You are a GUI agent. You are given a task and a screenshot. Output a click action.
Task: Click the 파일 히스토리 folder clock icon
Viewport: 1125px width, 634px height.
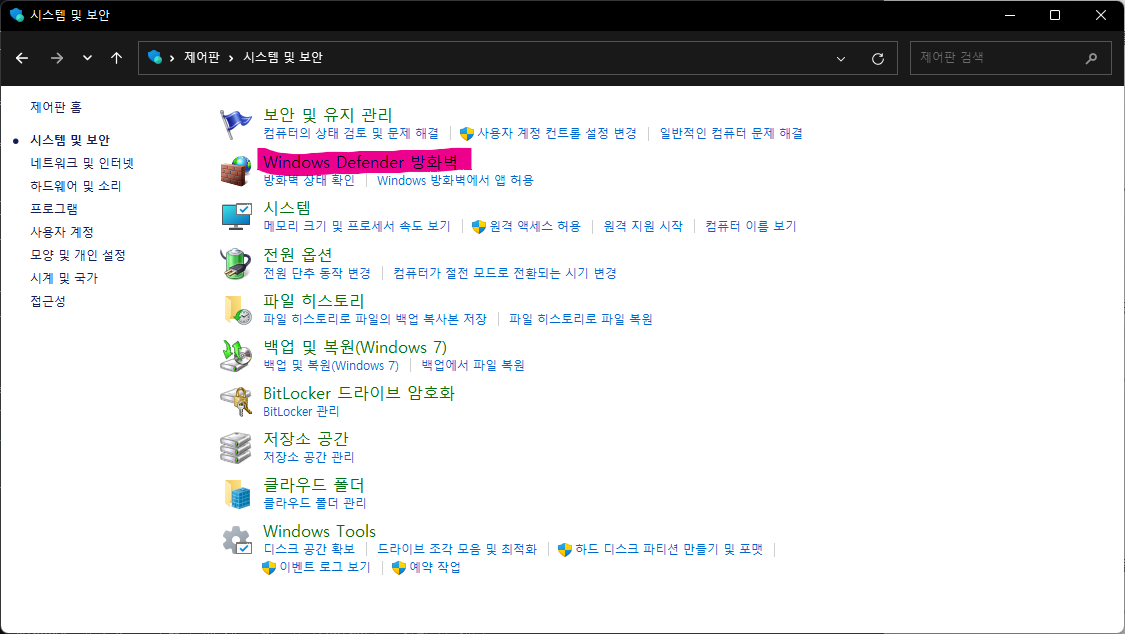point(237,310)
